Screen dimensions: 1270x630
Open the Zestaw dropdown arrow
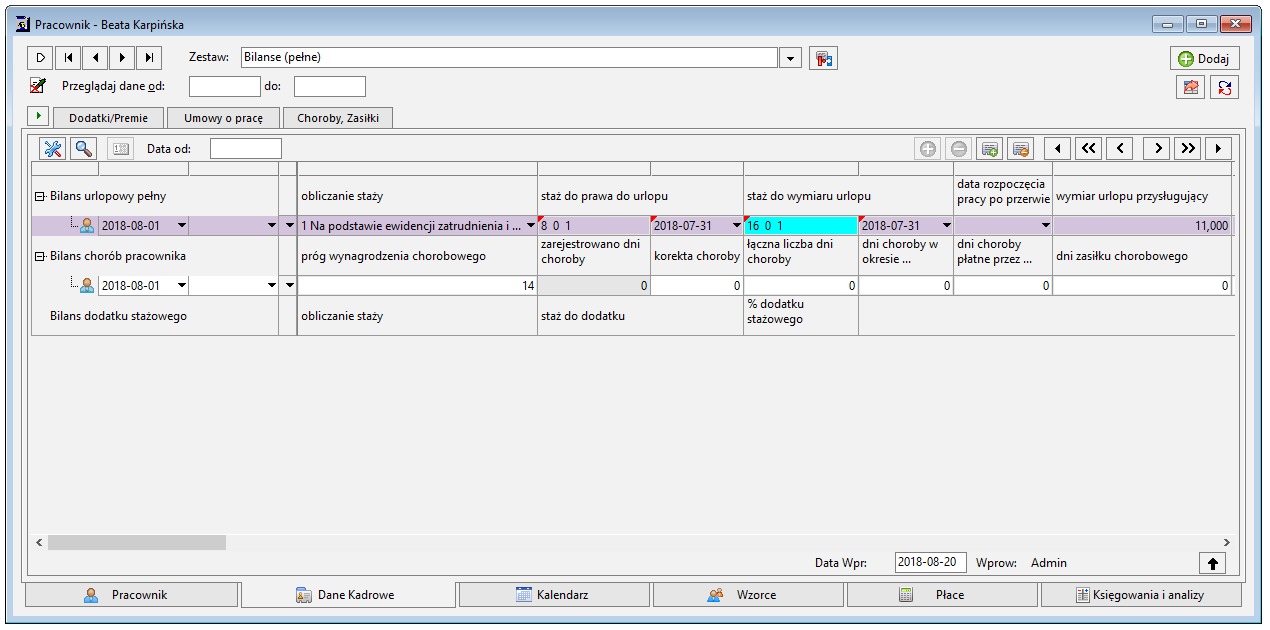coord(791,58)
